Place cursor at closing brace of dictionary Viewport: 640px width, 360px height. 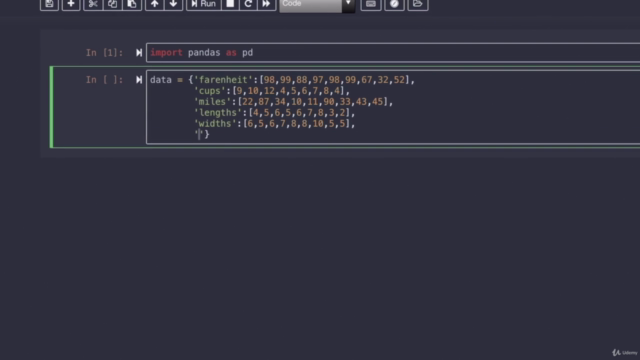(x=207, y=134)
